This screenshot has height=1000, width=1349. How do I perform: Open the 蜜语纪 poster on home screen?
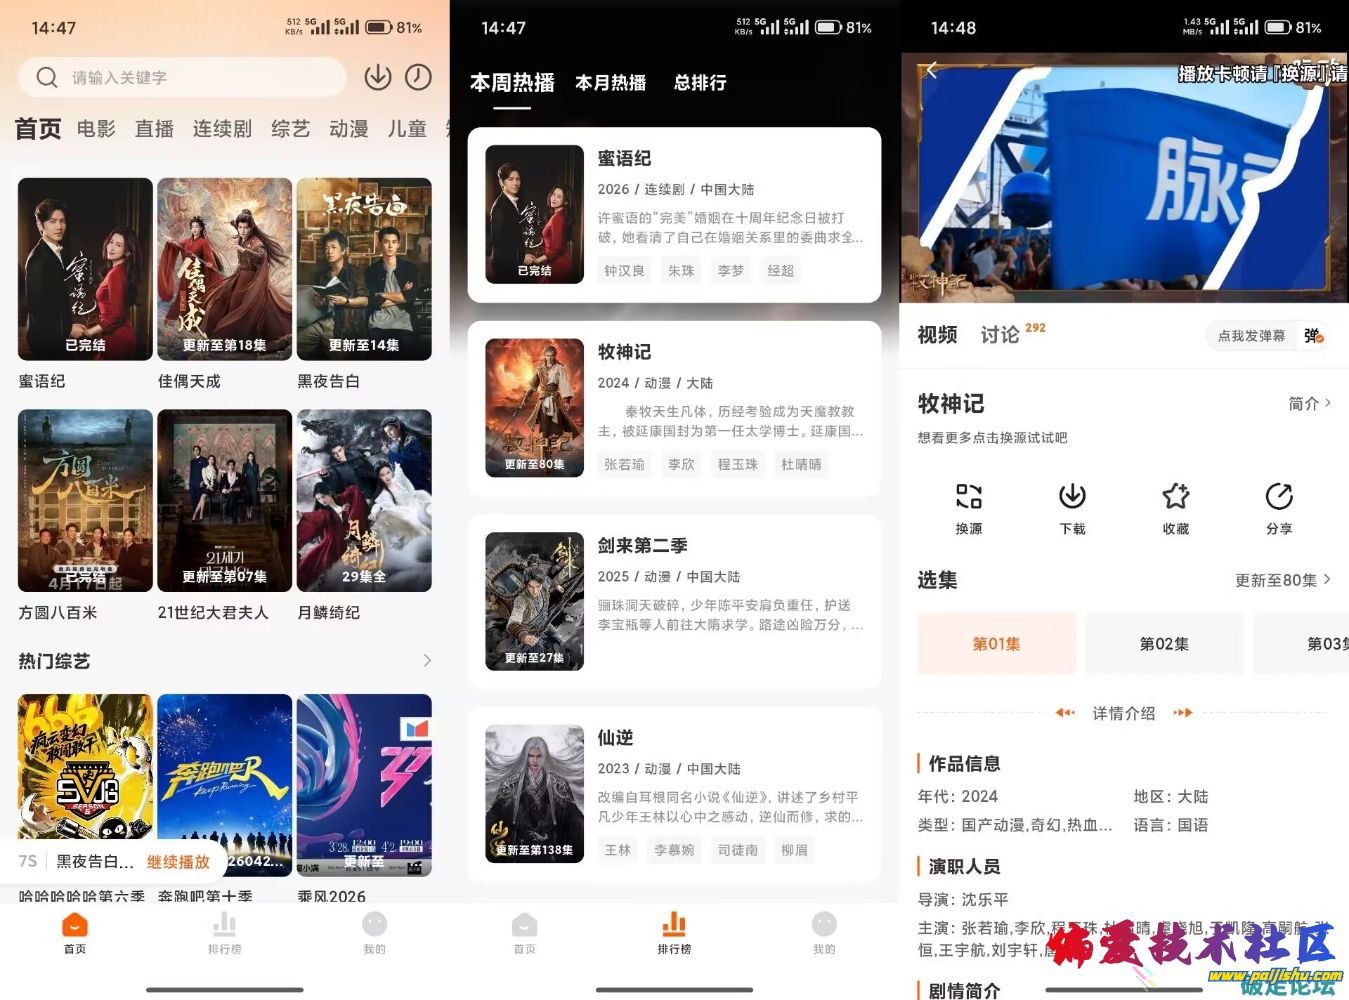click(85, 269)
